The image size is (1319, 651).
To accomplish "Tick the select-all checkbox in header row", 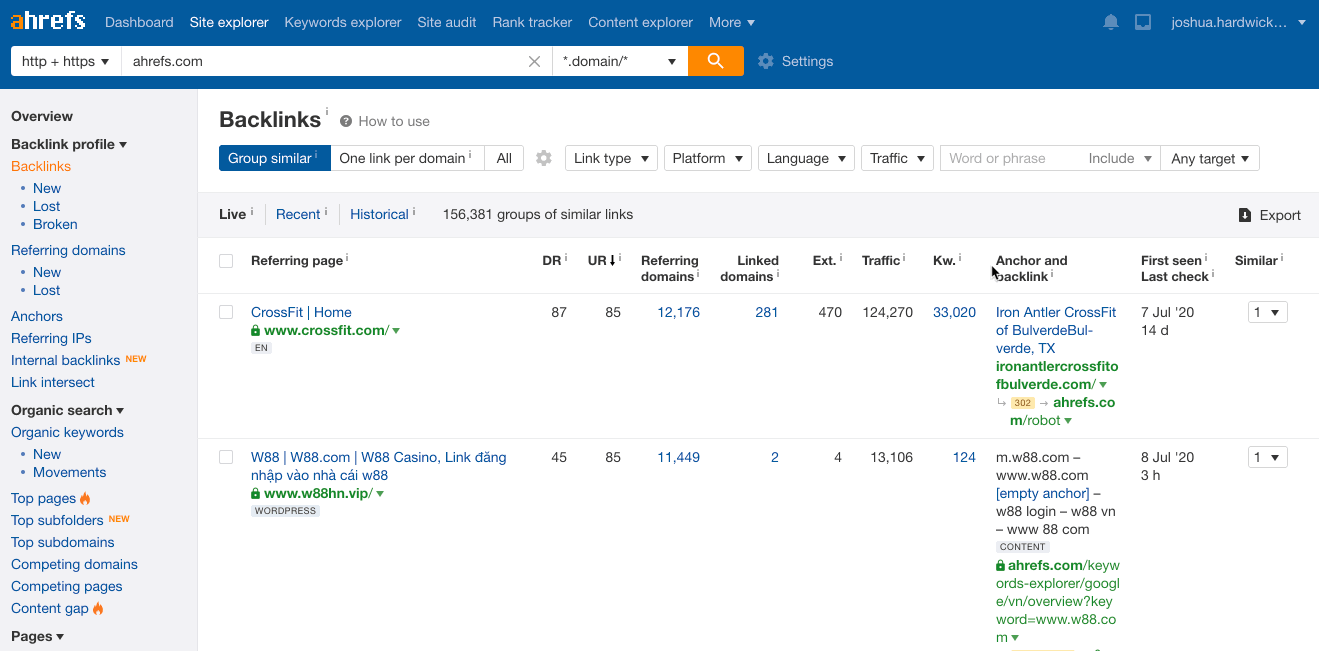I will pyautogui.click(x=226, y=261).
